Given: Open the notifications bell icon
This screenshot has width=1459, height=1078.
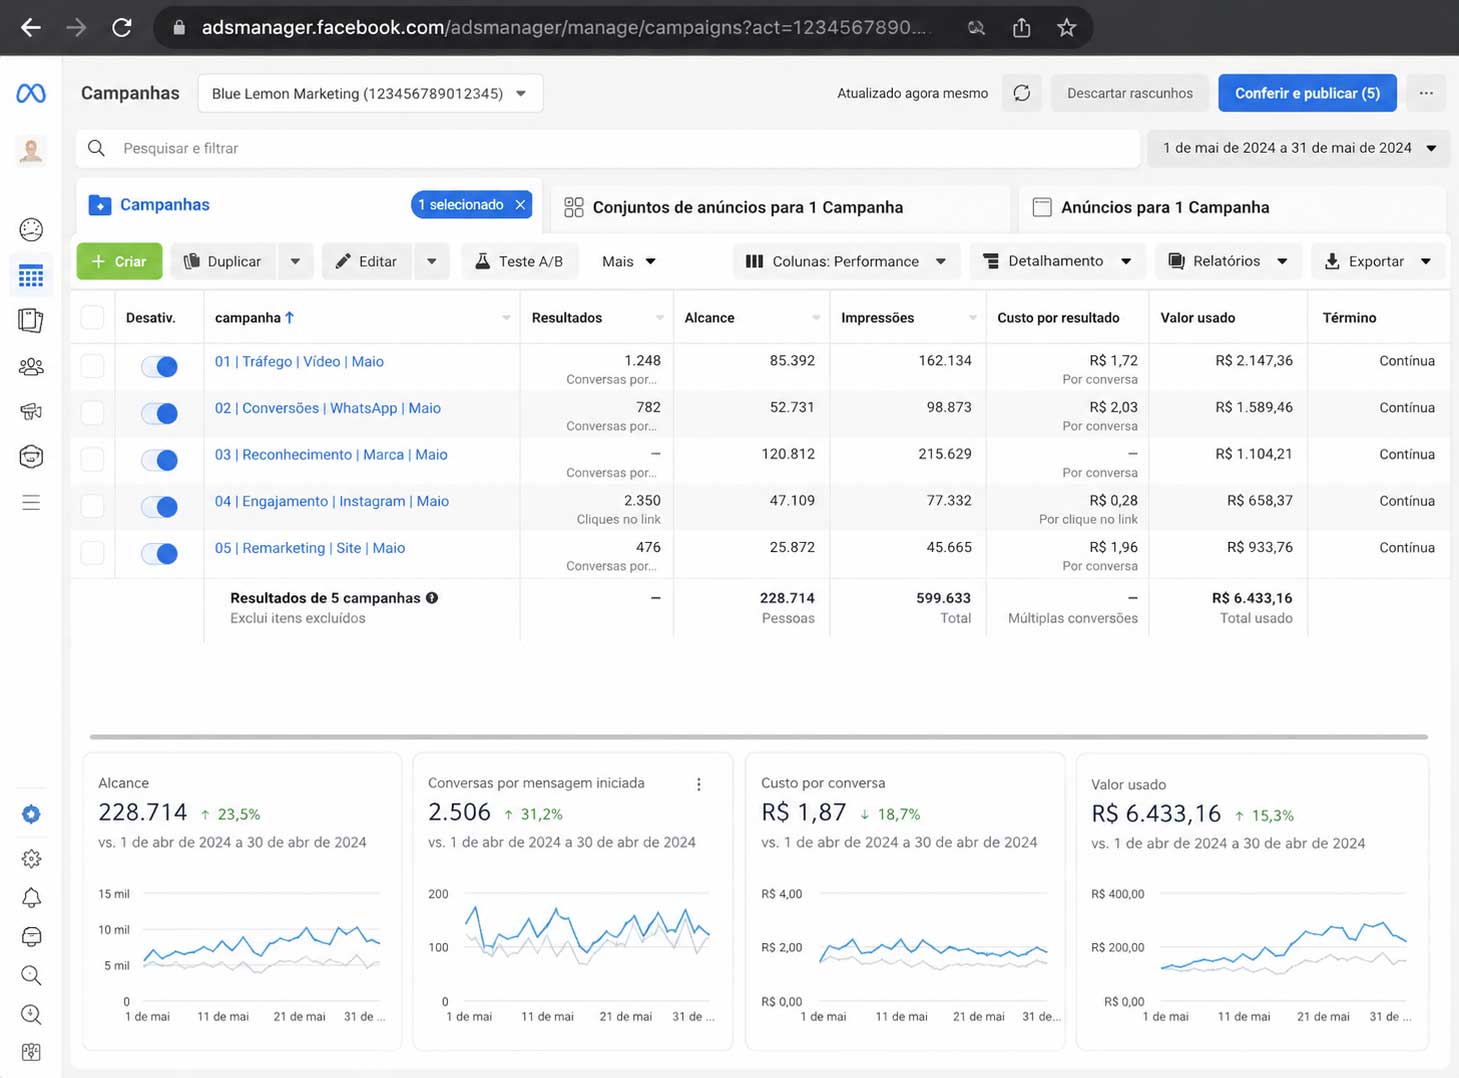Looking at the screenshot, I should (x=31, y=897).
